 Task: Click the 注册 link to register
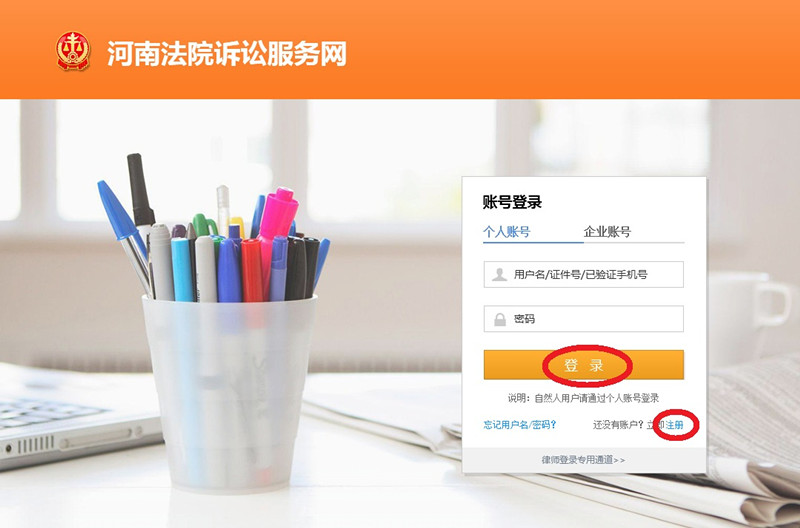coord(674,424)
